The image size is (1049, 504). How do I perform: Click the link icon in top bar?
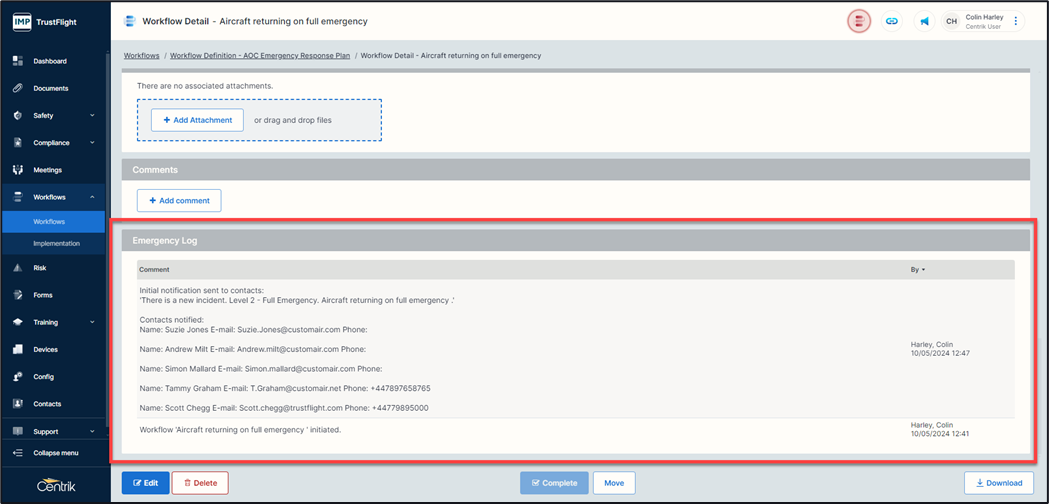[892, 21]
